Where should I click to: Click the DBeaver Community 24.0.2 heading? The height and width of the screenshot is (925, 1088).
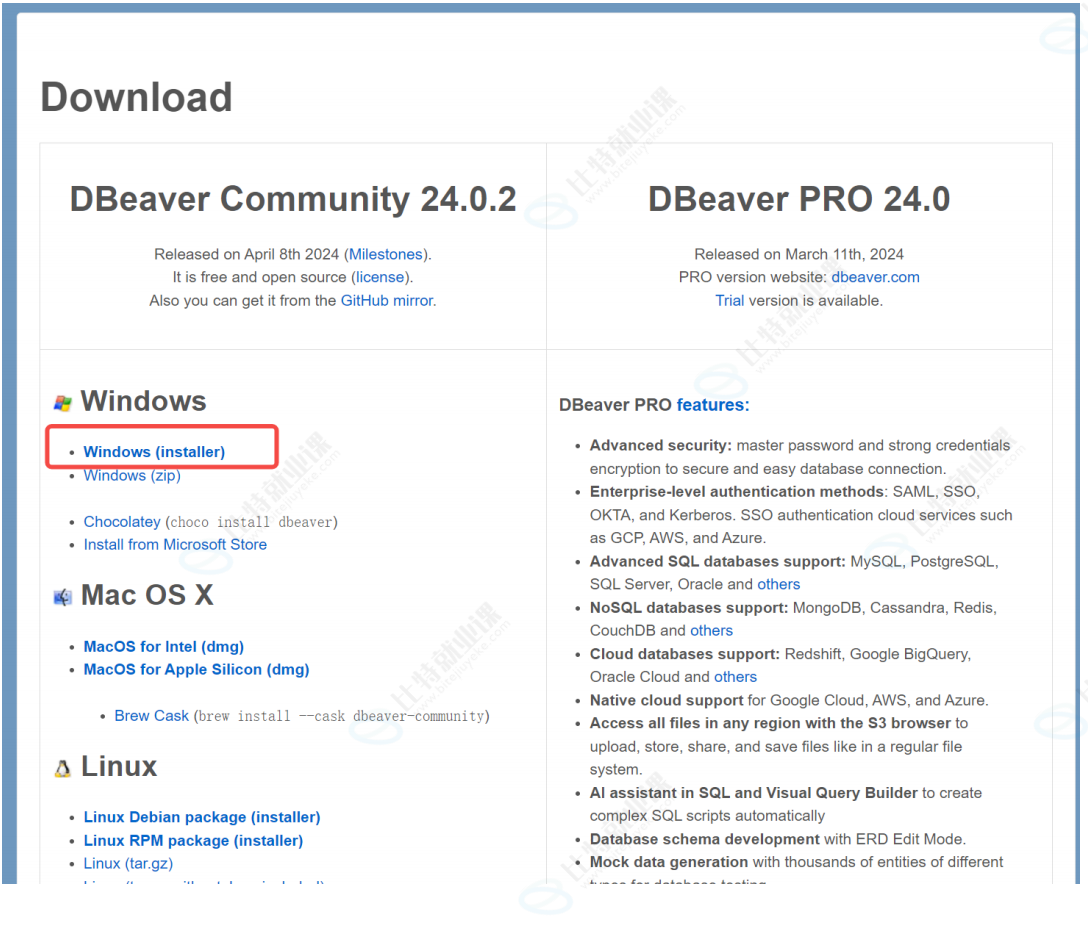293,199
